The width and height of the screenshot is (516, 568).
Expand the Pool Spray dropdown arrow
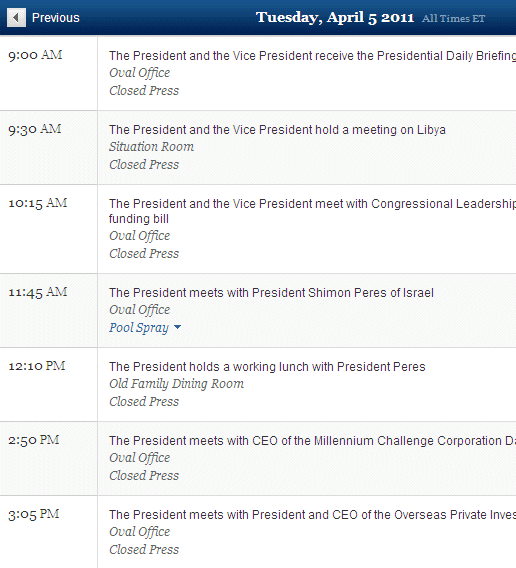click(177, 327)
